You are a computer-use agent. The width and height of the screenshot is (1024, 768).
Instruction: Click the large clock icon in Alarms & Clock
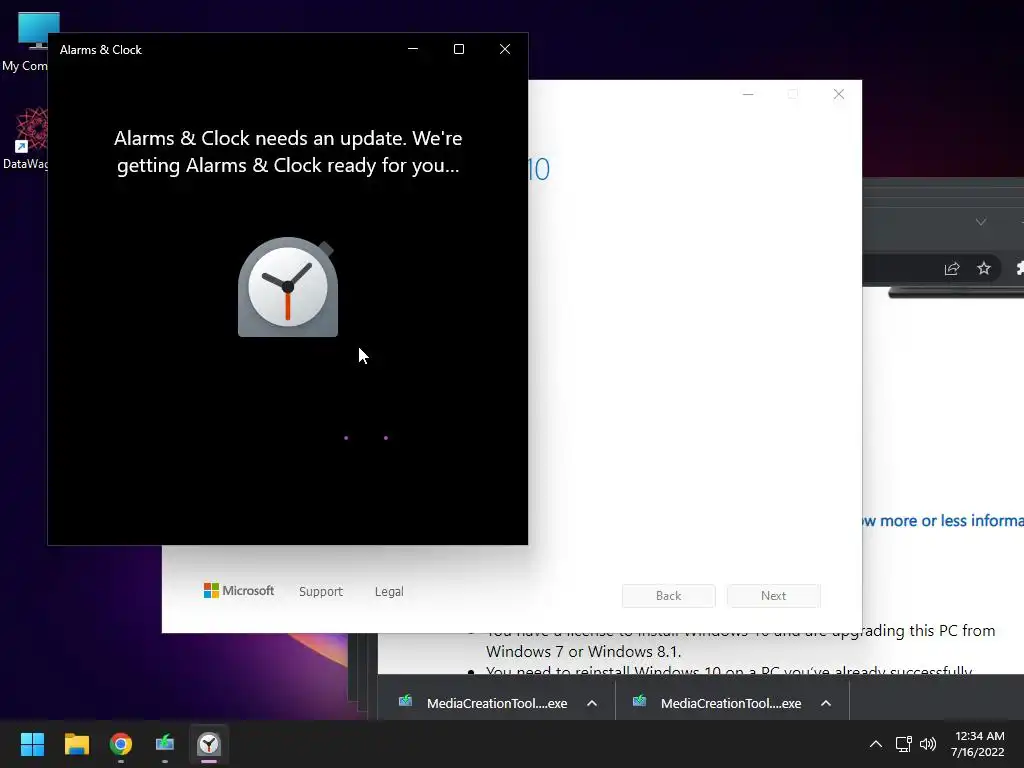(288, 287)
